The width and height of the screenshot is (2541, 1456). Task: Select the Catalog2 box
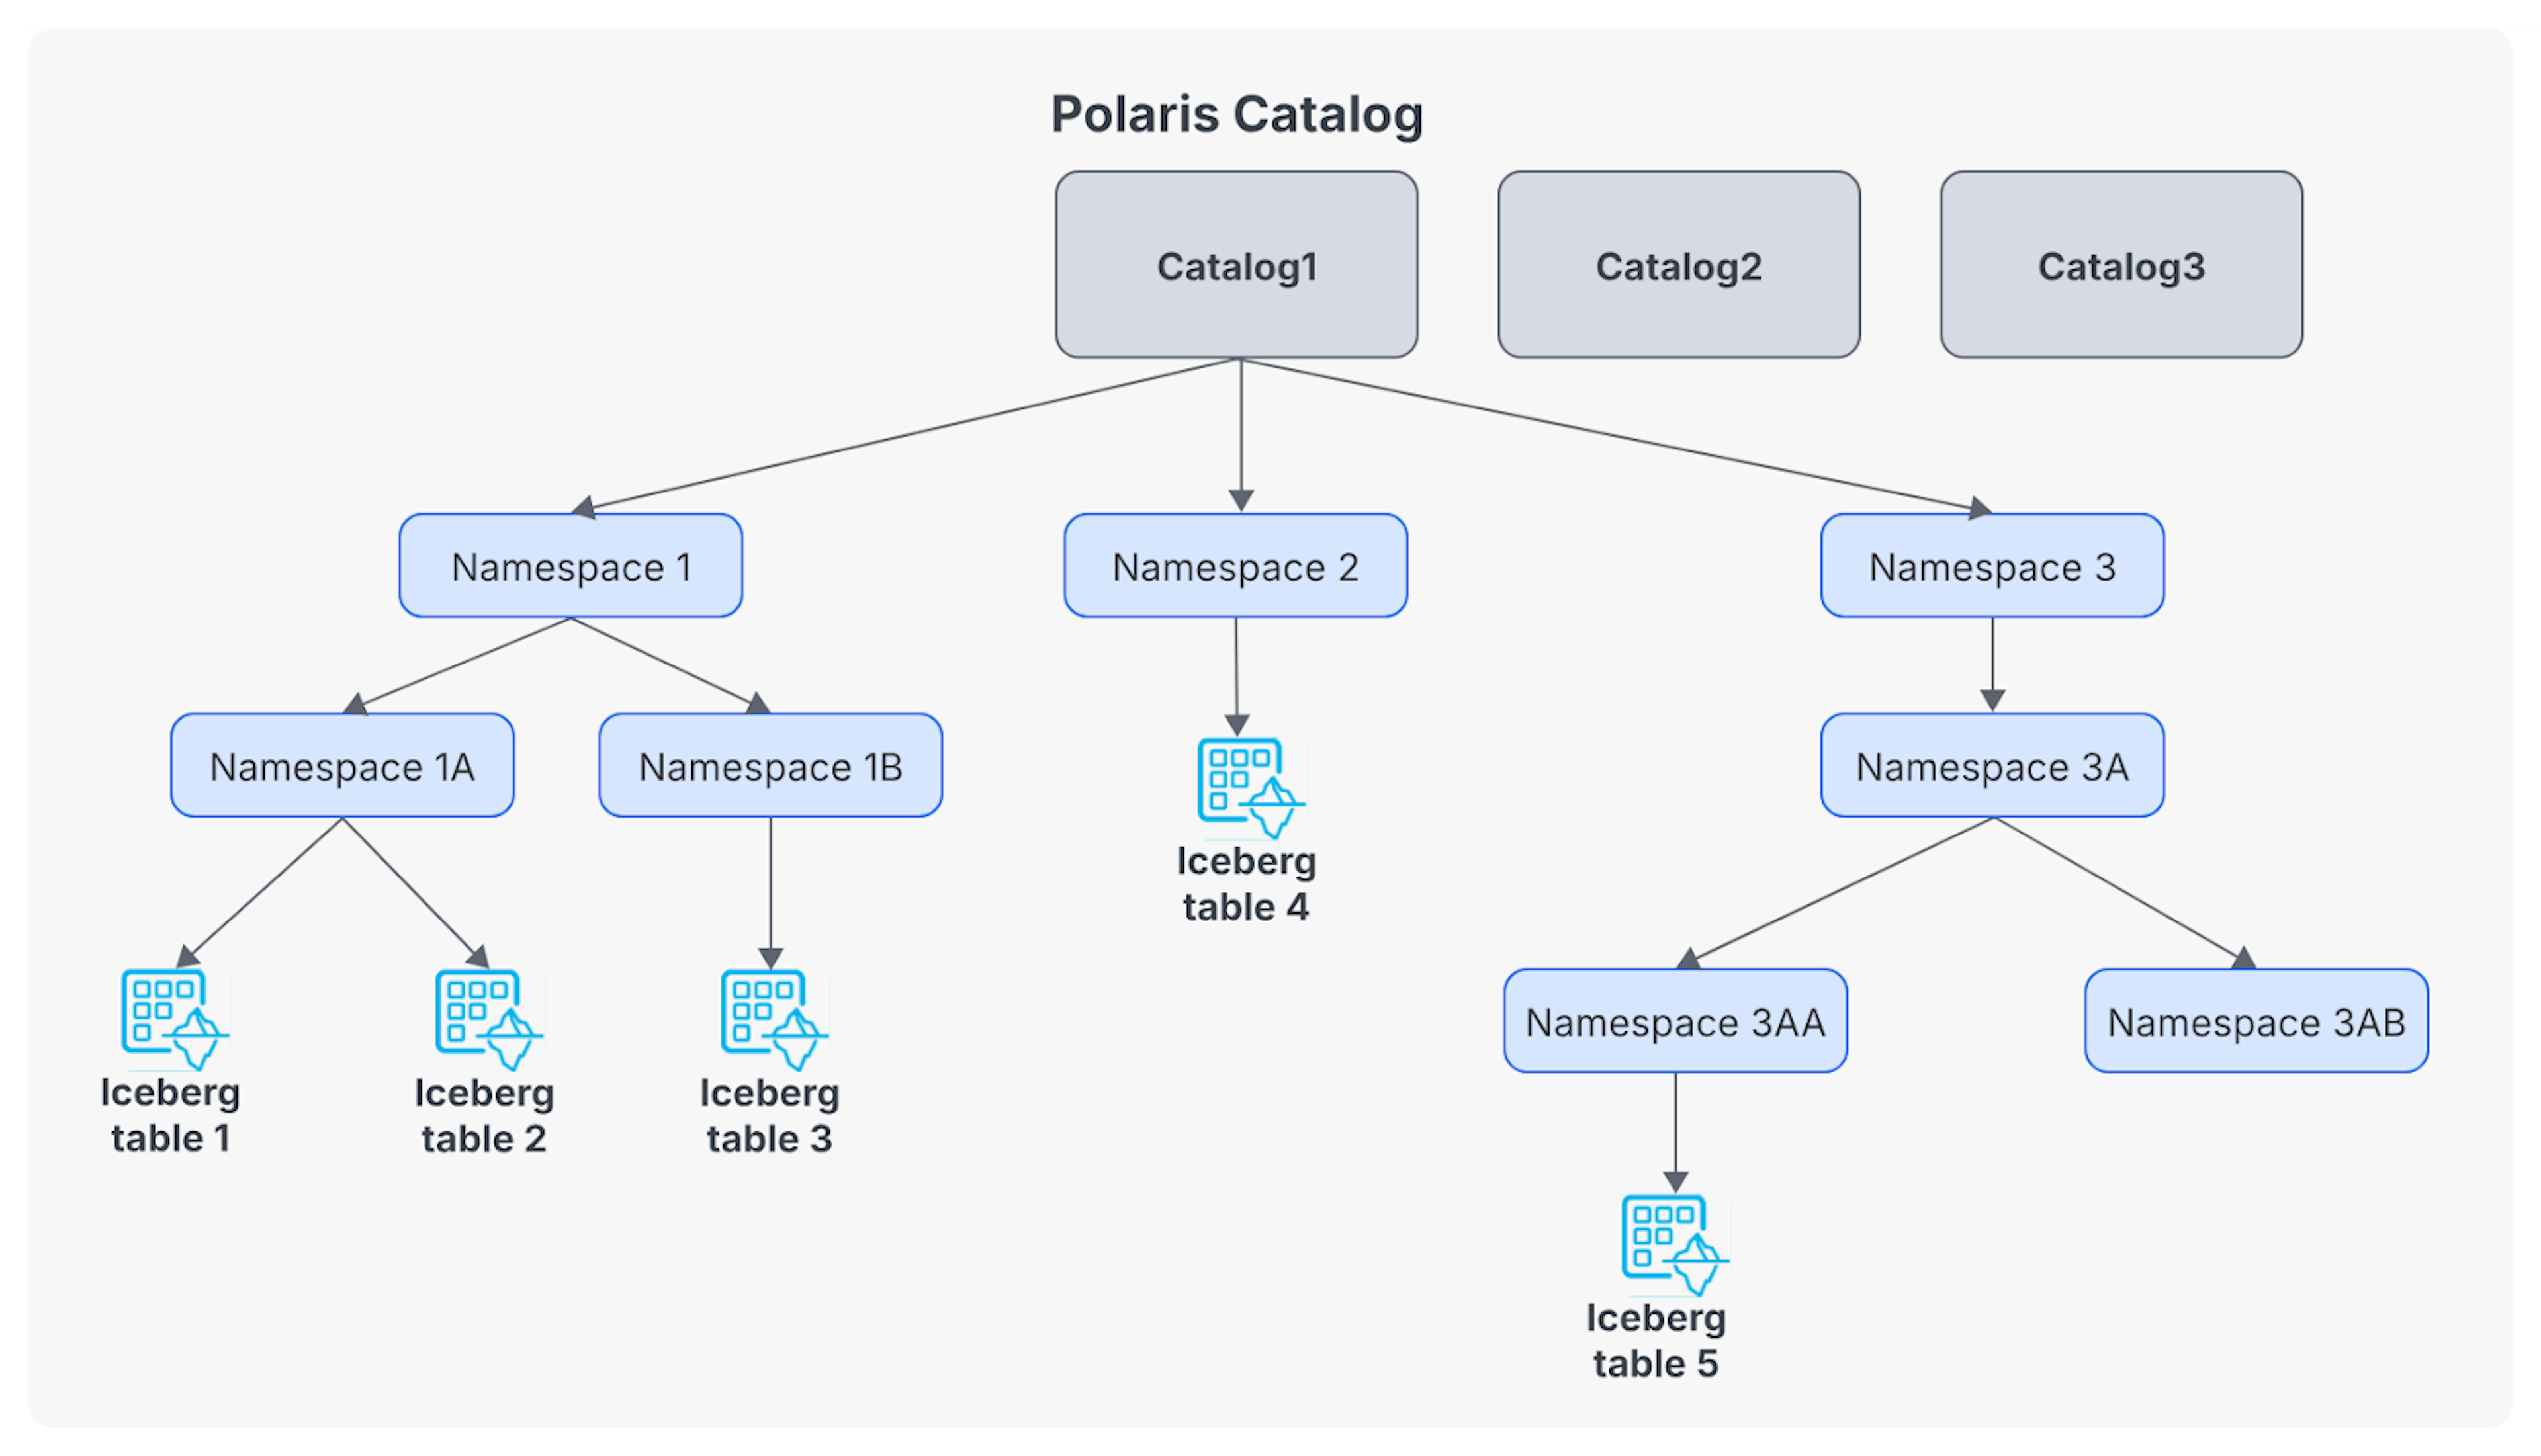(1679, 264)
